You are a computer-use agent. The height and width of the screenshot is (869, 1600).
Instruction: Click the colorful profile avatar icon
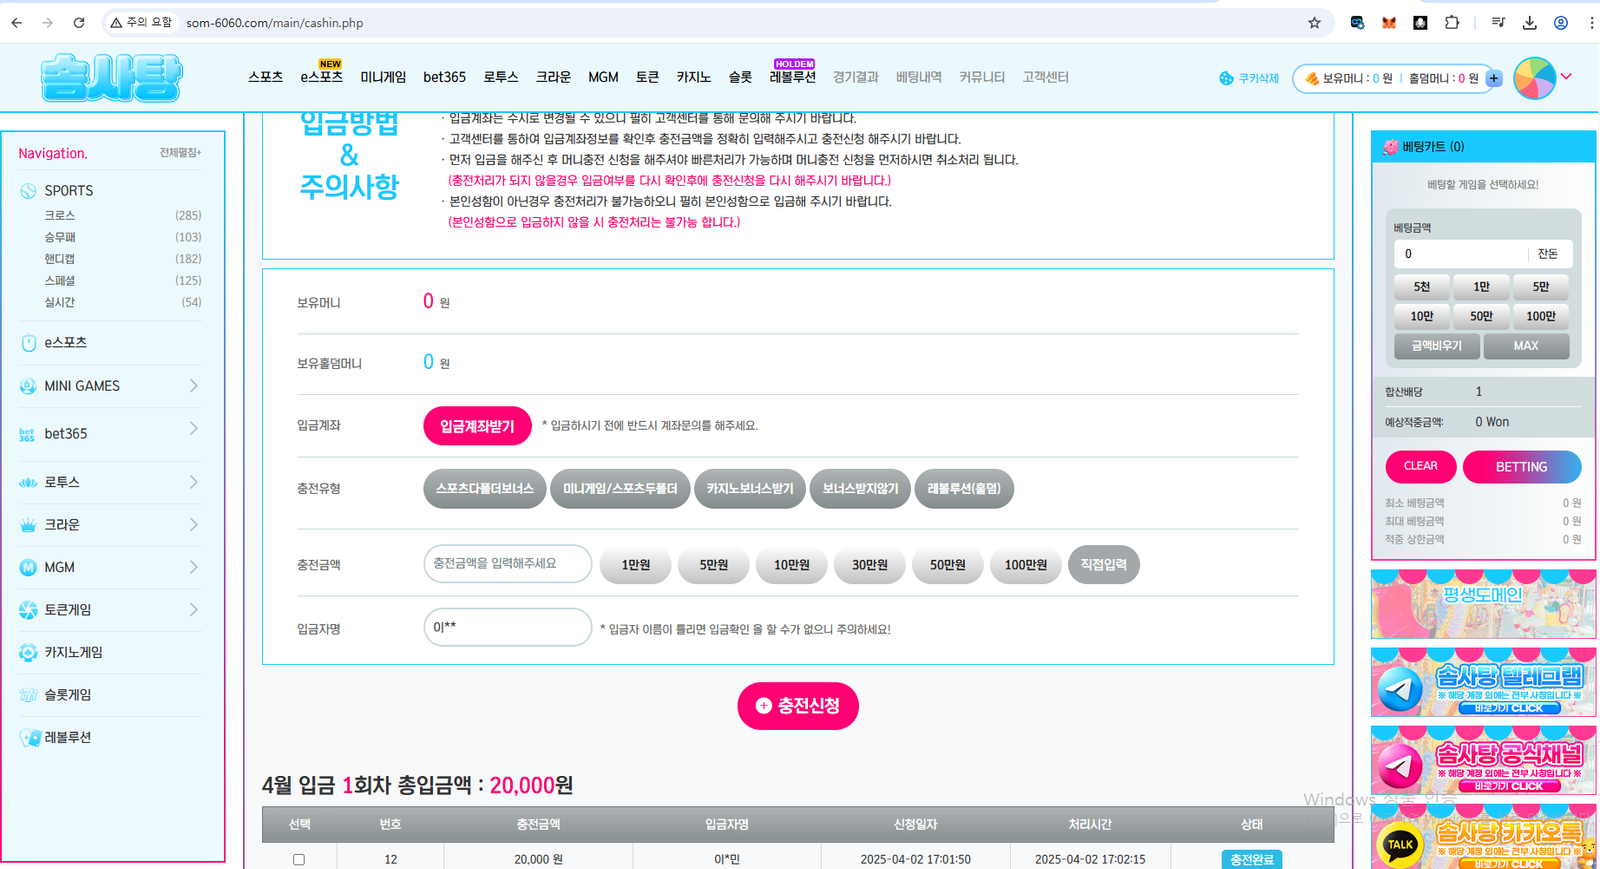click(x=1534, y=78)
